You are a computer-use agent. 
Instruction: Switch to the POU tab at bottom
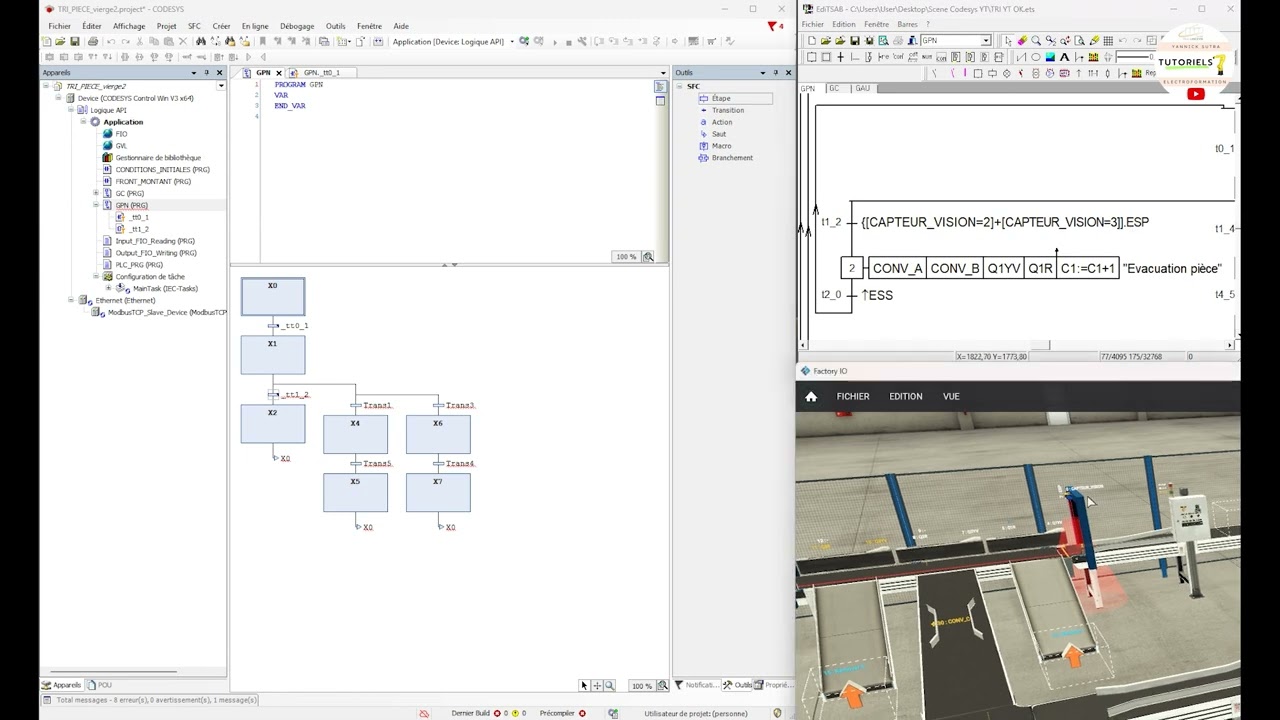100,685
